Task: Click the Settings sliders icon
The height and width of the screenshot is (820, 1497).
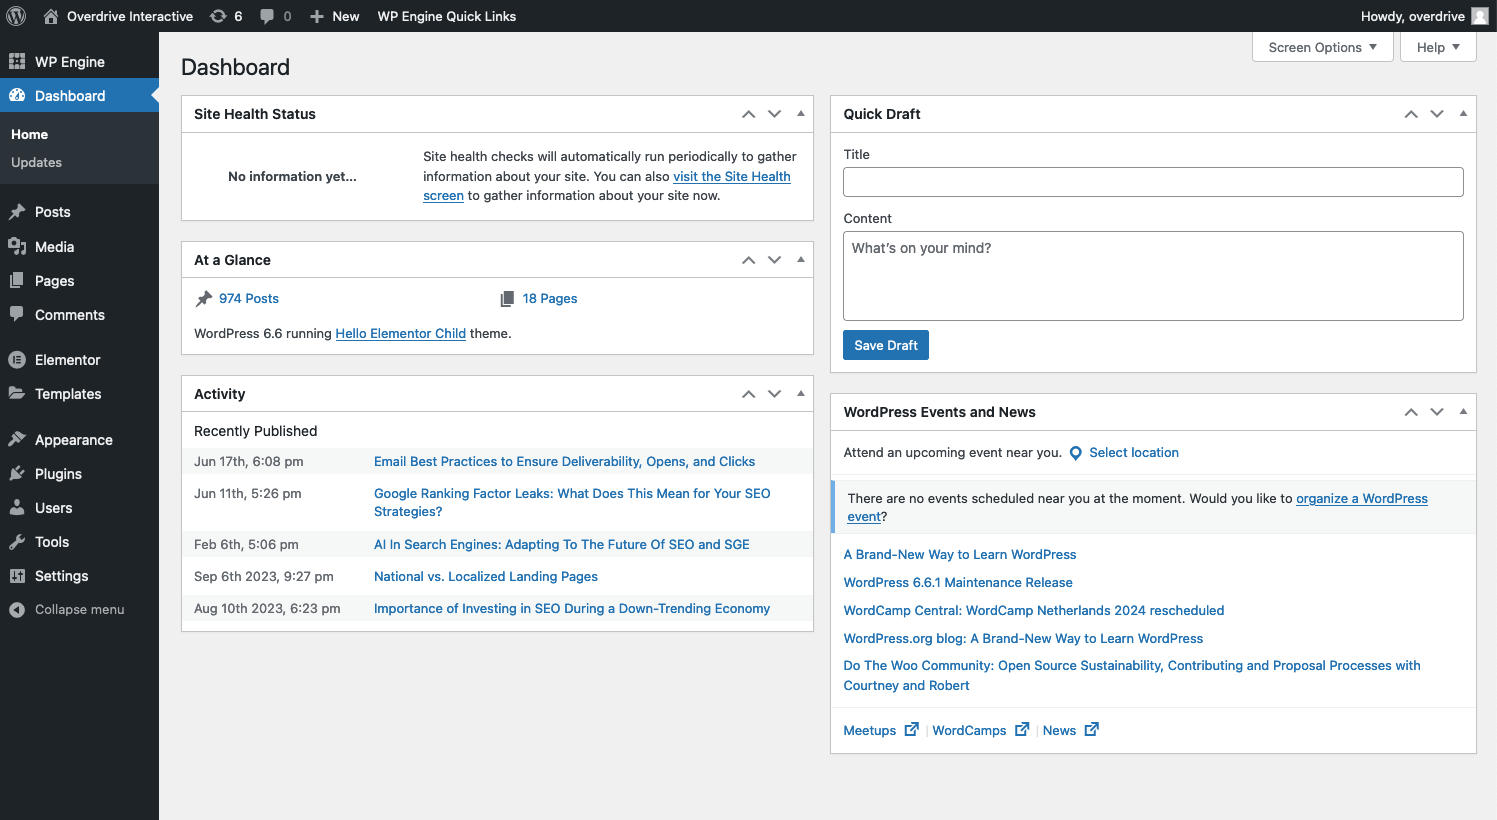Action: [17, 576]
